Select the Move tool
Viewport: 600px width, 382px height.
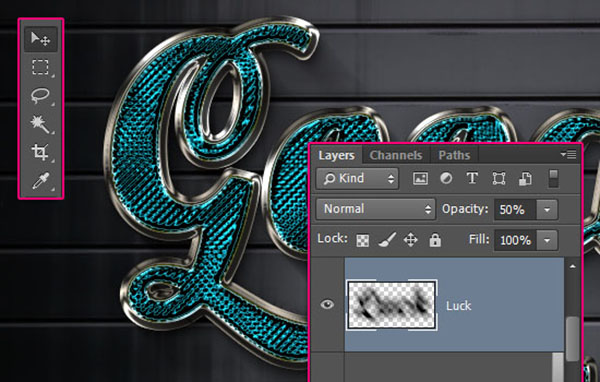[41, 39]
